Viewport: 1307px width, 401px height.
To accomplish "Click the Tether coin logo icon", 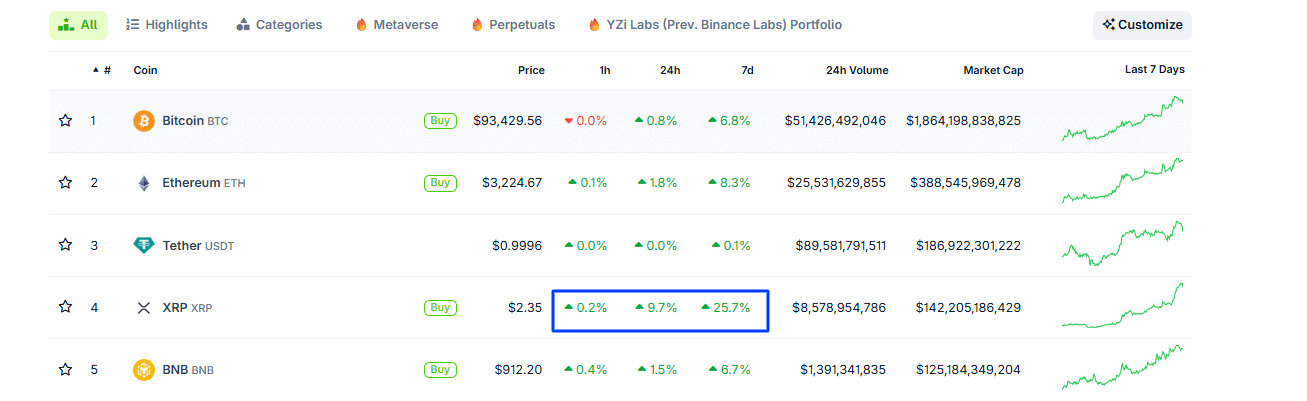I will [144, 245].
